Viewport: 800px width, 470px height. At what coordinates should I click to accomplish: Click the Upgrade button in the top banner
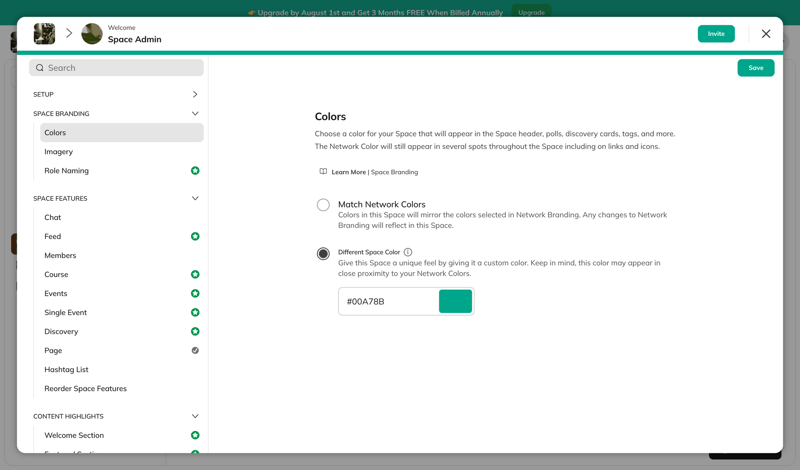(531, 12)
